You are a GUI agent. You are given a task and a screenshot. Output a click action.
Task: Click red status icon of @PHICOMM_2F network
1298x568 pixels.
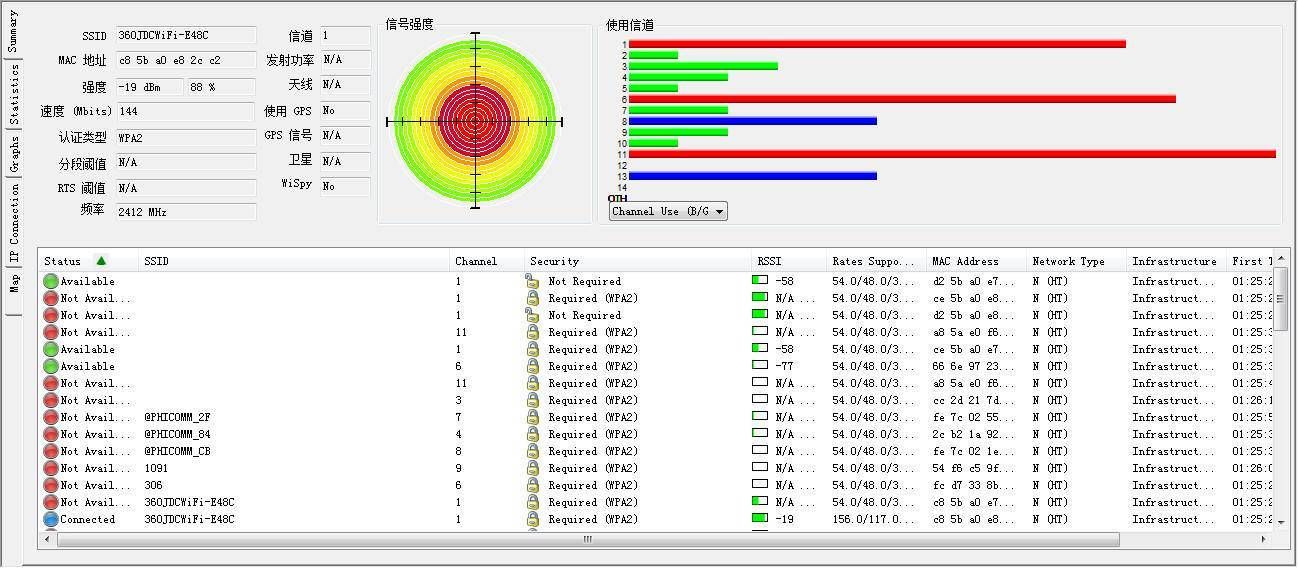coord(51,418)
